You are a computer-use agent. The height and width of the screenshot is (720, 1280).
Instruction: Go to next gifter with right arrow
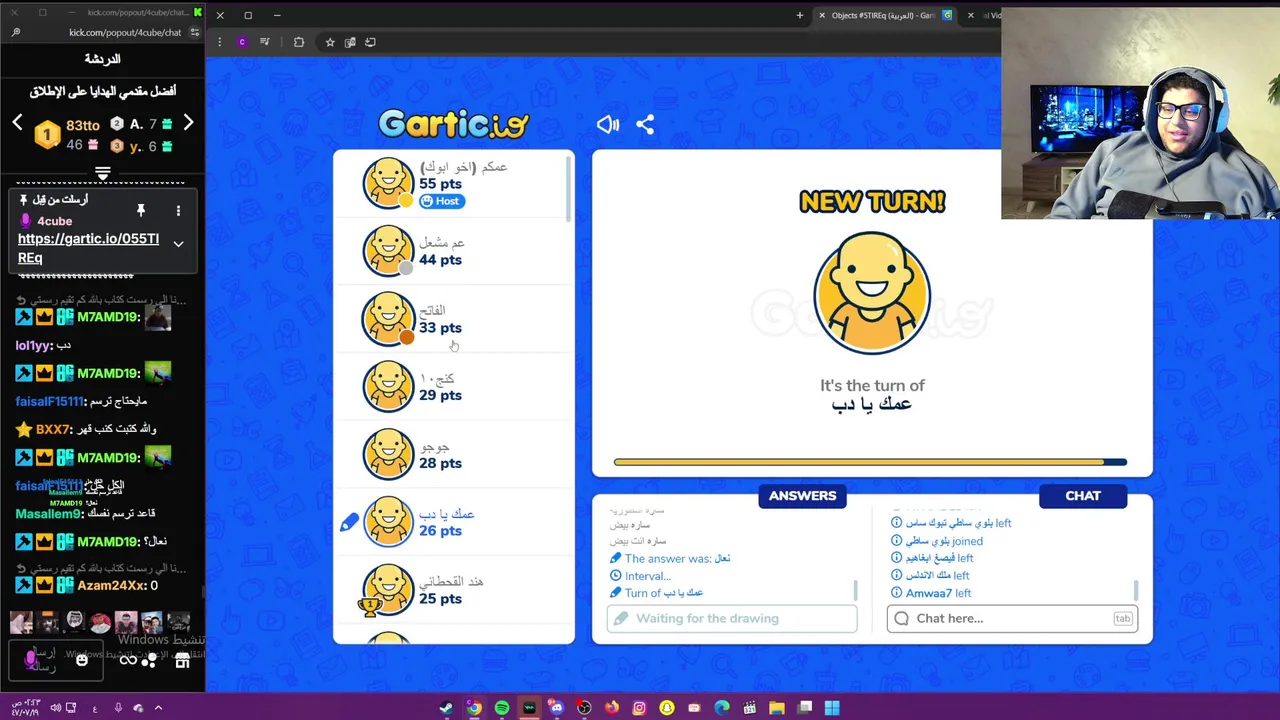[188, 123]
